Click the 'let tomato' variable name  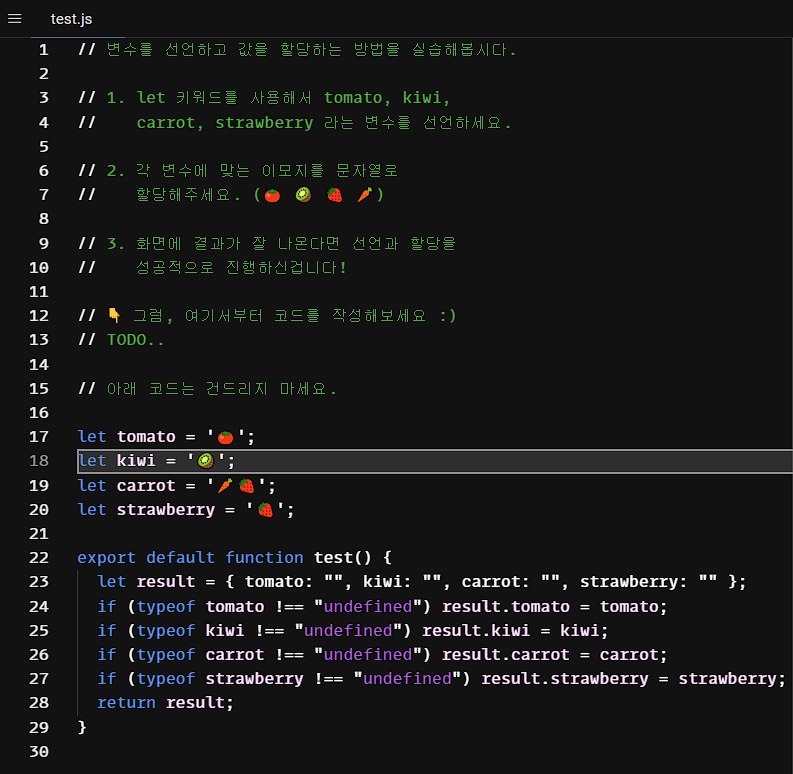pyautogui.click(x=146, y=437)
